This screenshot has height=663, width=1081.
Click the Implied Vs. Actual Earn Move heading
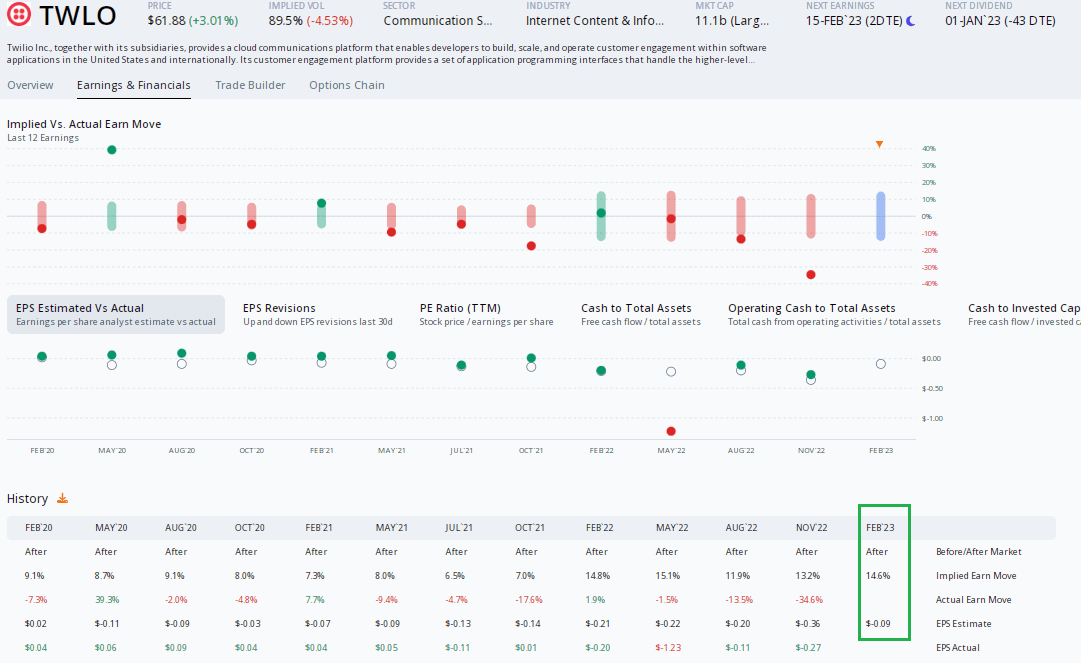click(x=84, y=124)
